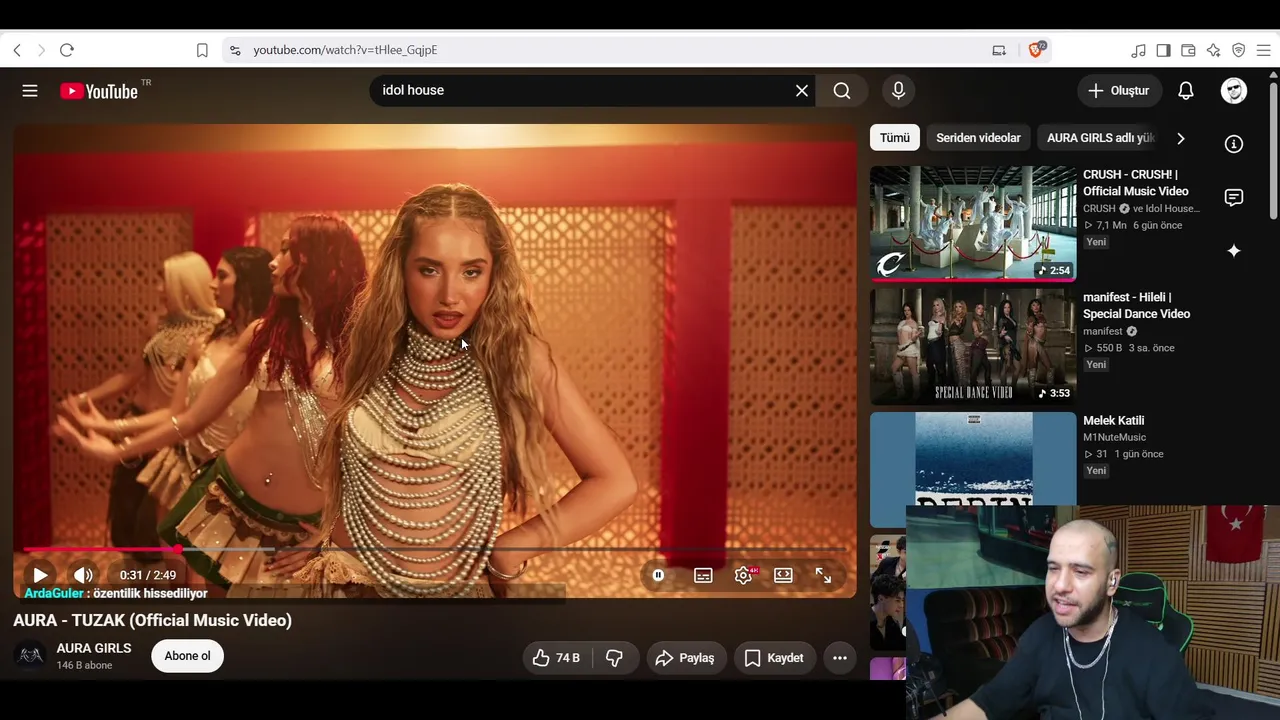Open the YouTube guide hamburger menu
Viewport: 1280px width, 720px height.
click(x=30, y=91)
